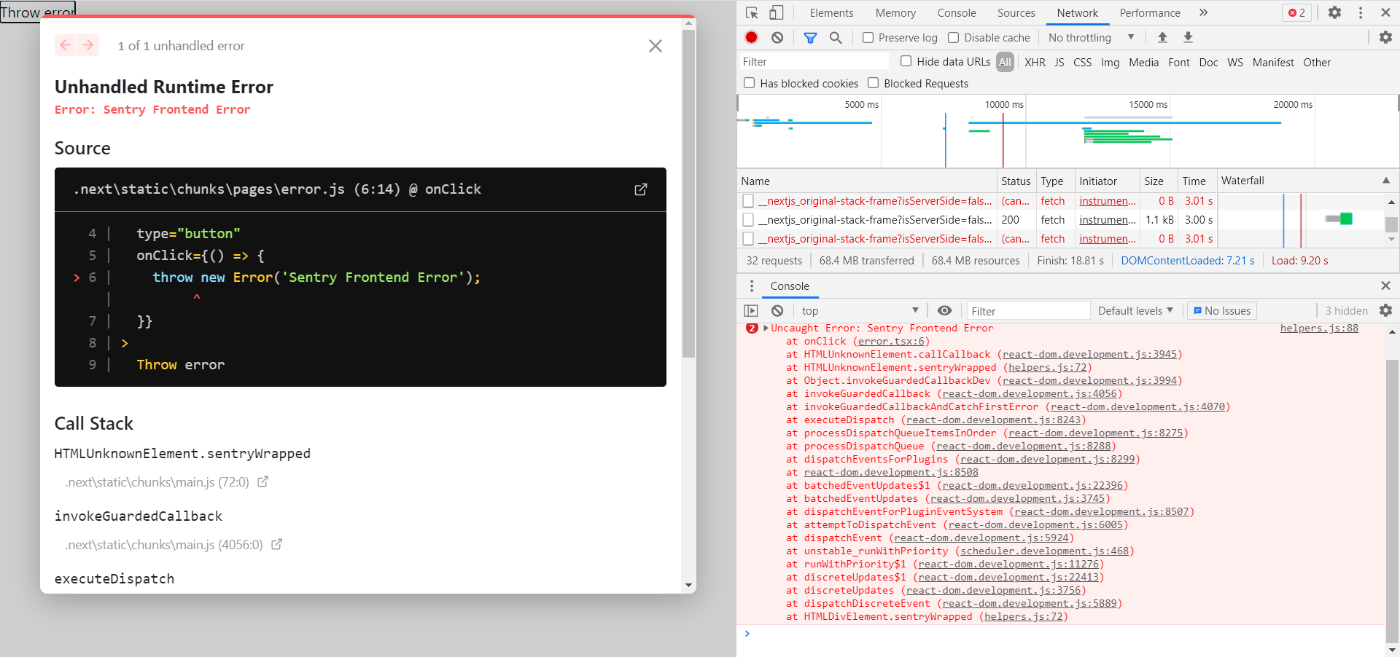Switch to the Console tab in top bar
Screen dimensions: 1400x657
point(956,13)
